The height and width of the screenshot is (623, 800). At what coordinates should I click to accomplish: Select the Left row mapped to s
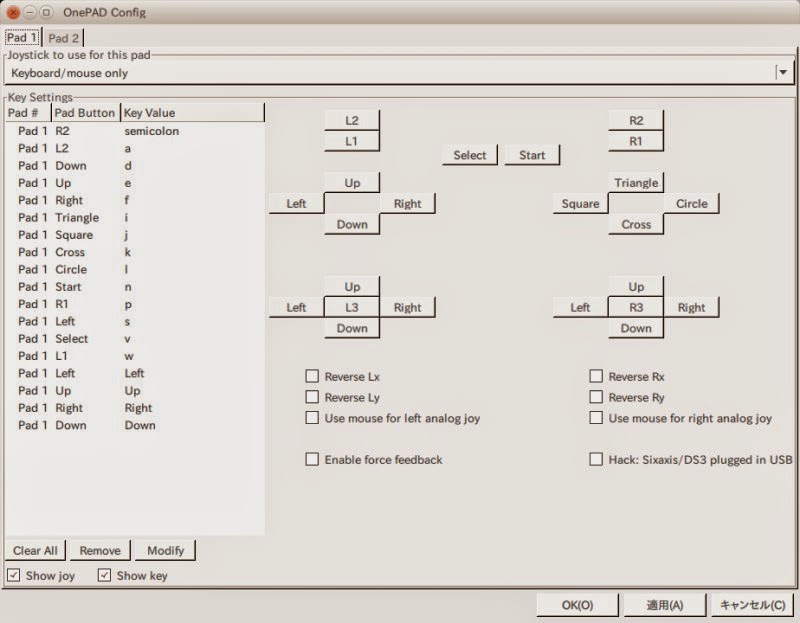[135, 322]
